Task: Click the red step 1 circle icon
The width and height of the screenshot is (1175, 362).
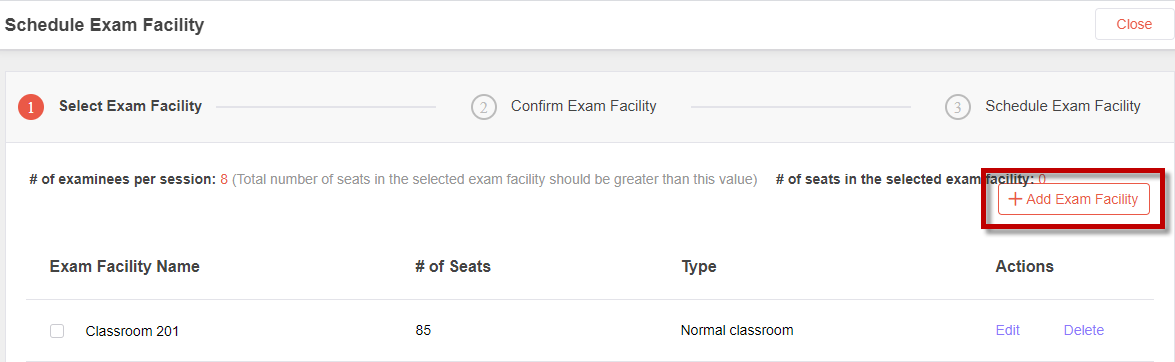Action: (x=31, y=107)
